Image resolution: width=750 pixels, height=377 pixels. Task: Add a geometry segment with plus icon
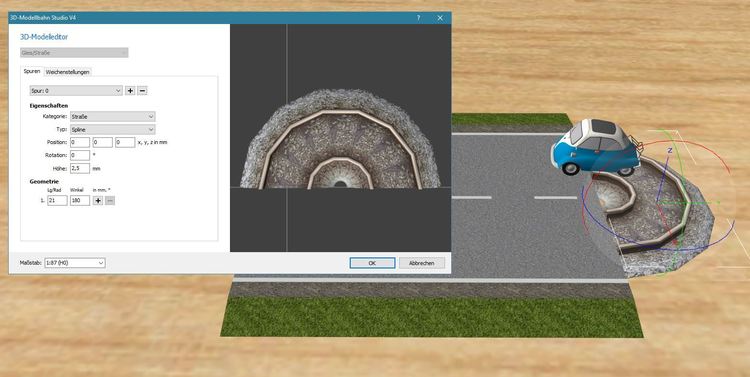(98, 201)
